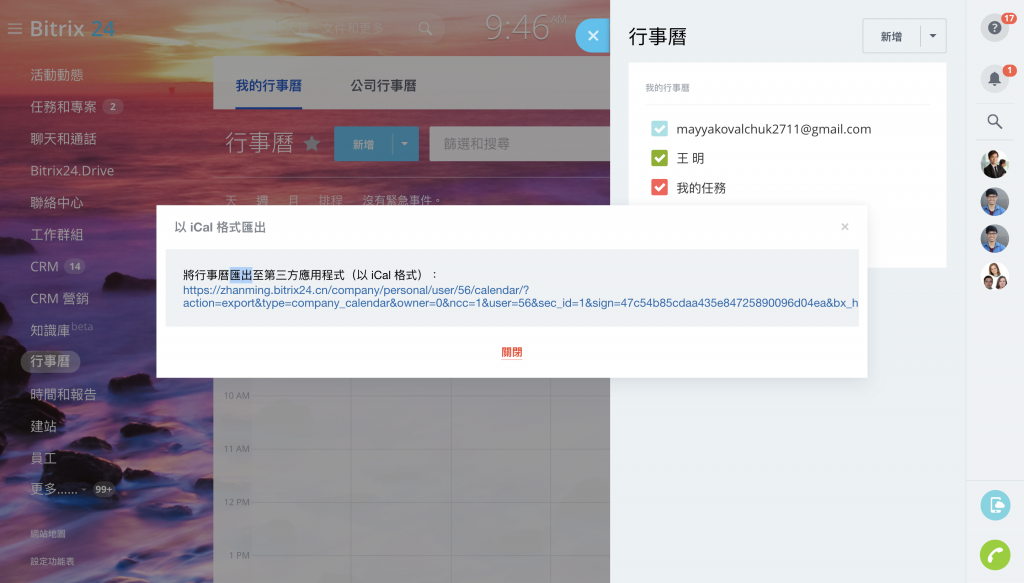Image resolution: width=1024 pixels, height=583 pixels.
Task: Click the search magnifier in right sidebar
Action: pos(995,121)
